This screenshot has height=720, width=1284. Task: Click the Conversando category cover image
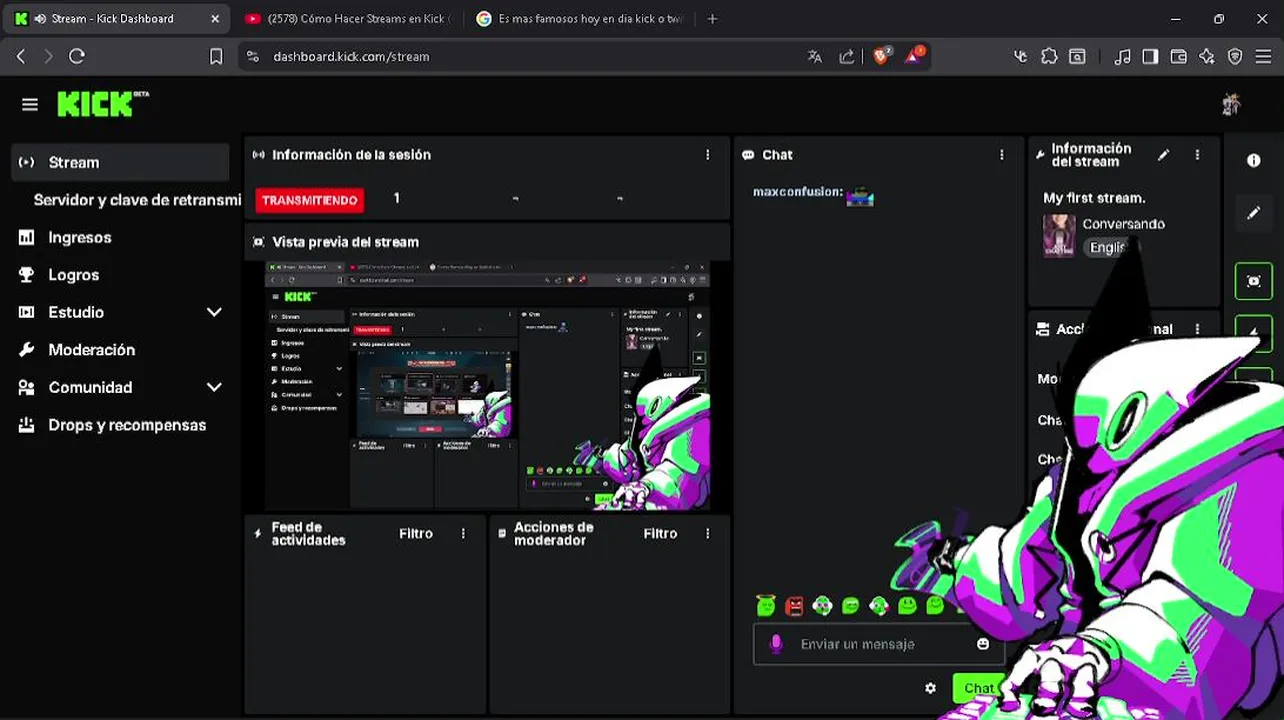[x=1059, y=236]
